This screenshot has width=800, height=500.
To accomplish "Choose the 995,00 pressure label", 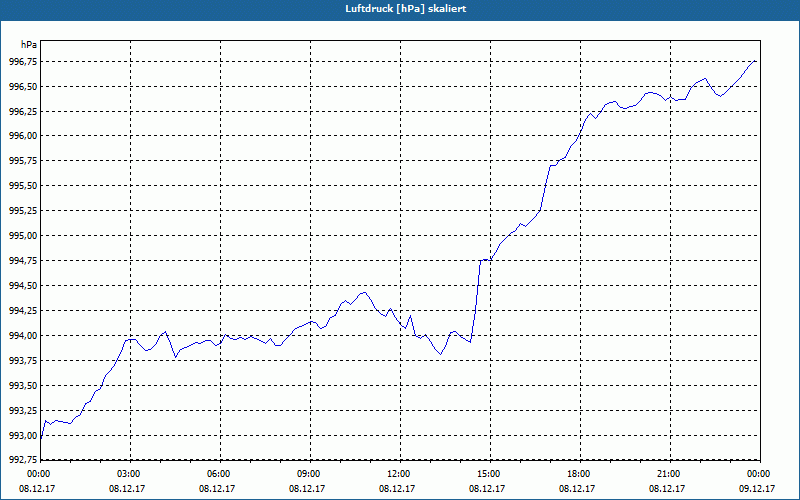I will click(23, 236).
